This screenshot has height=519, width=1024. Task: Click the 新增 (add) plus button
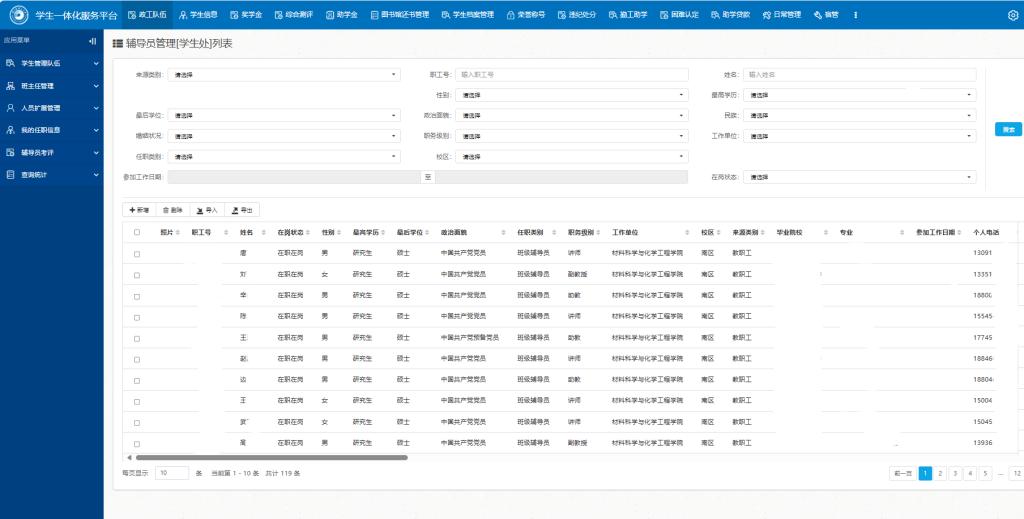coord(139,210)
